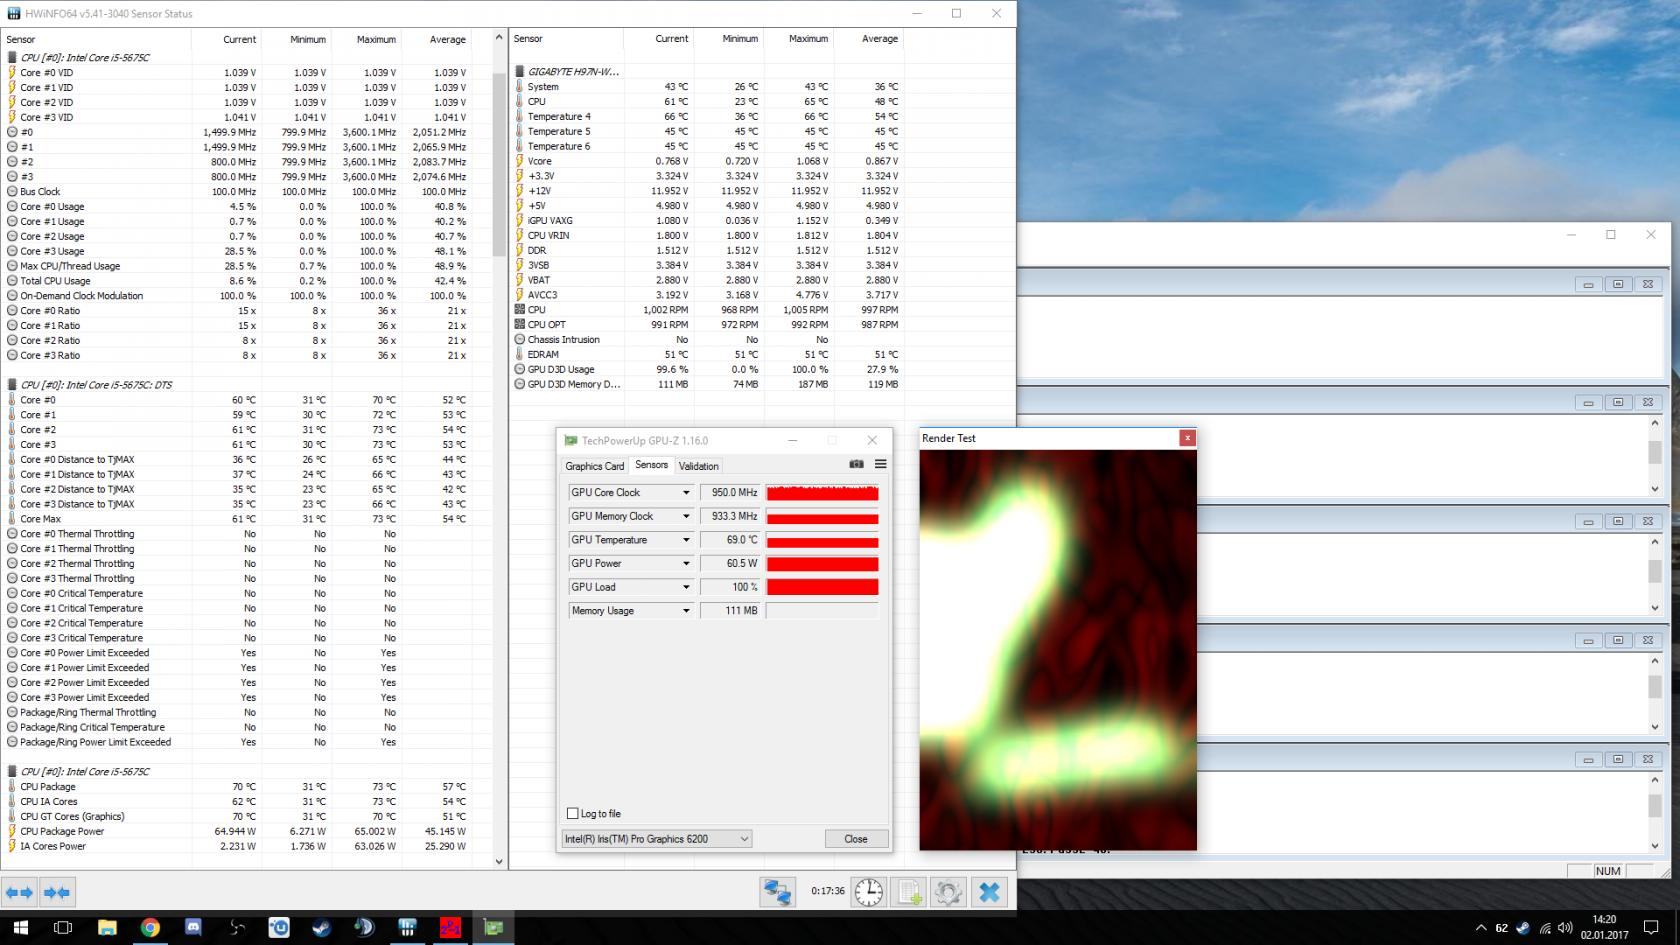Take a GPU-Z screenshot with camera icon
This screenshot has width=1680, height=945.
(x=856, y=464)
